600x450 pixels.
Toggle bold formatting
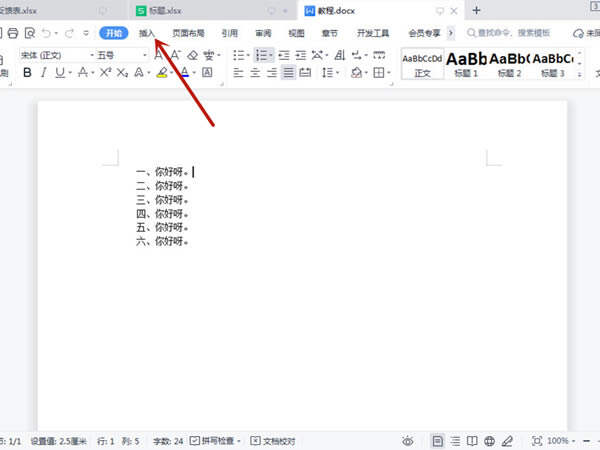pos(27,72)
